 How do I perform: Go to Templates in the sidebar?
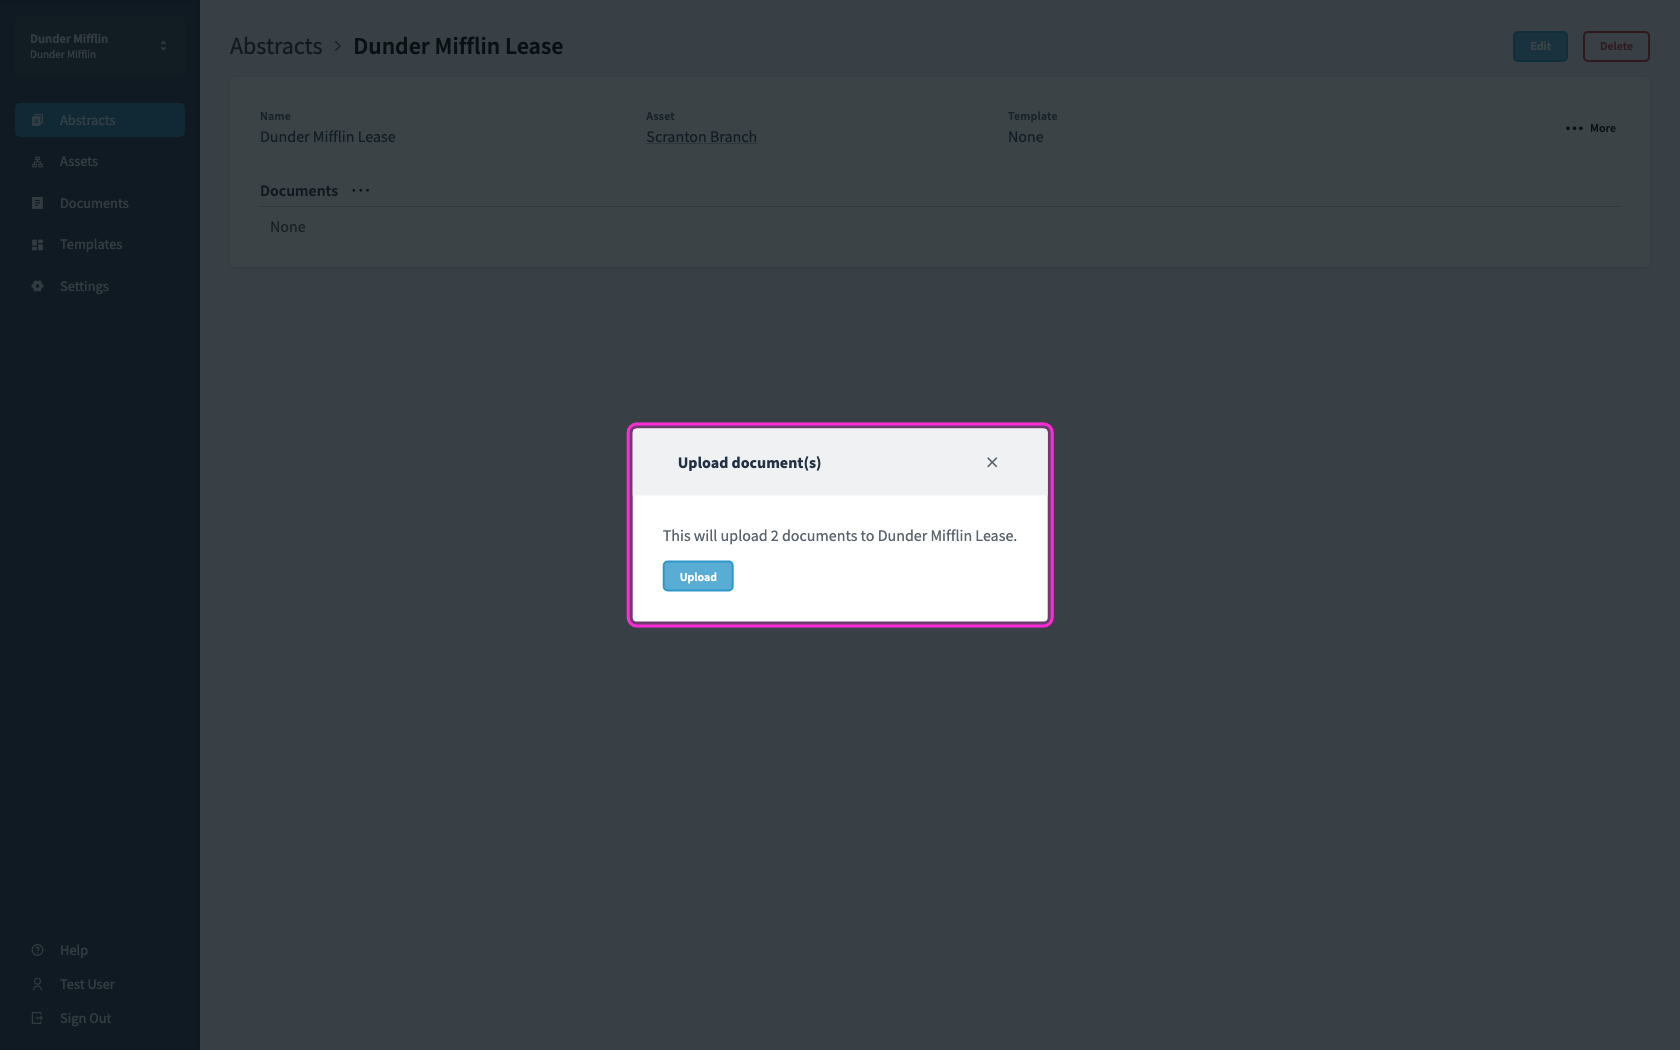100,245
